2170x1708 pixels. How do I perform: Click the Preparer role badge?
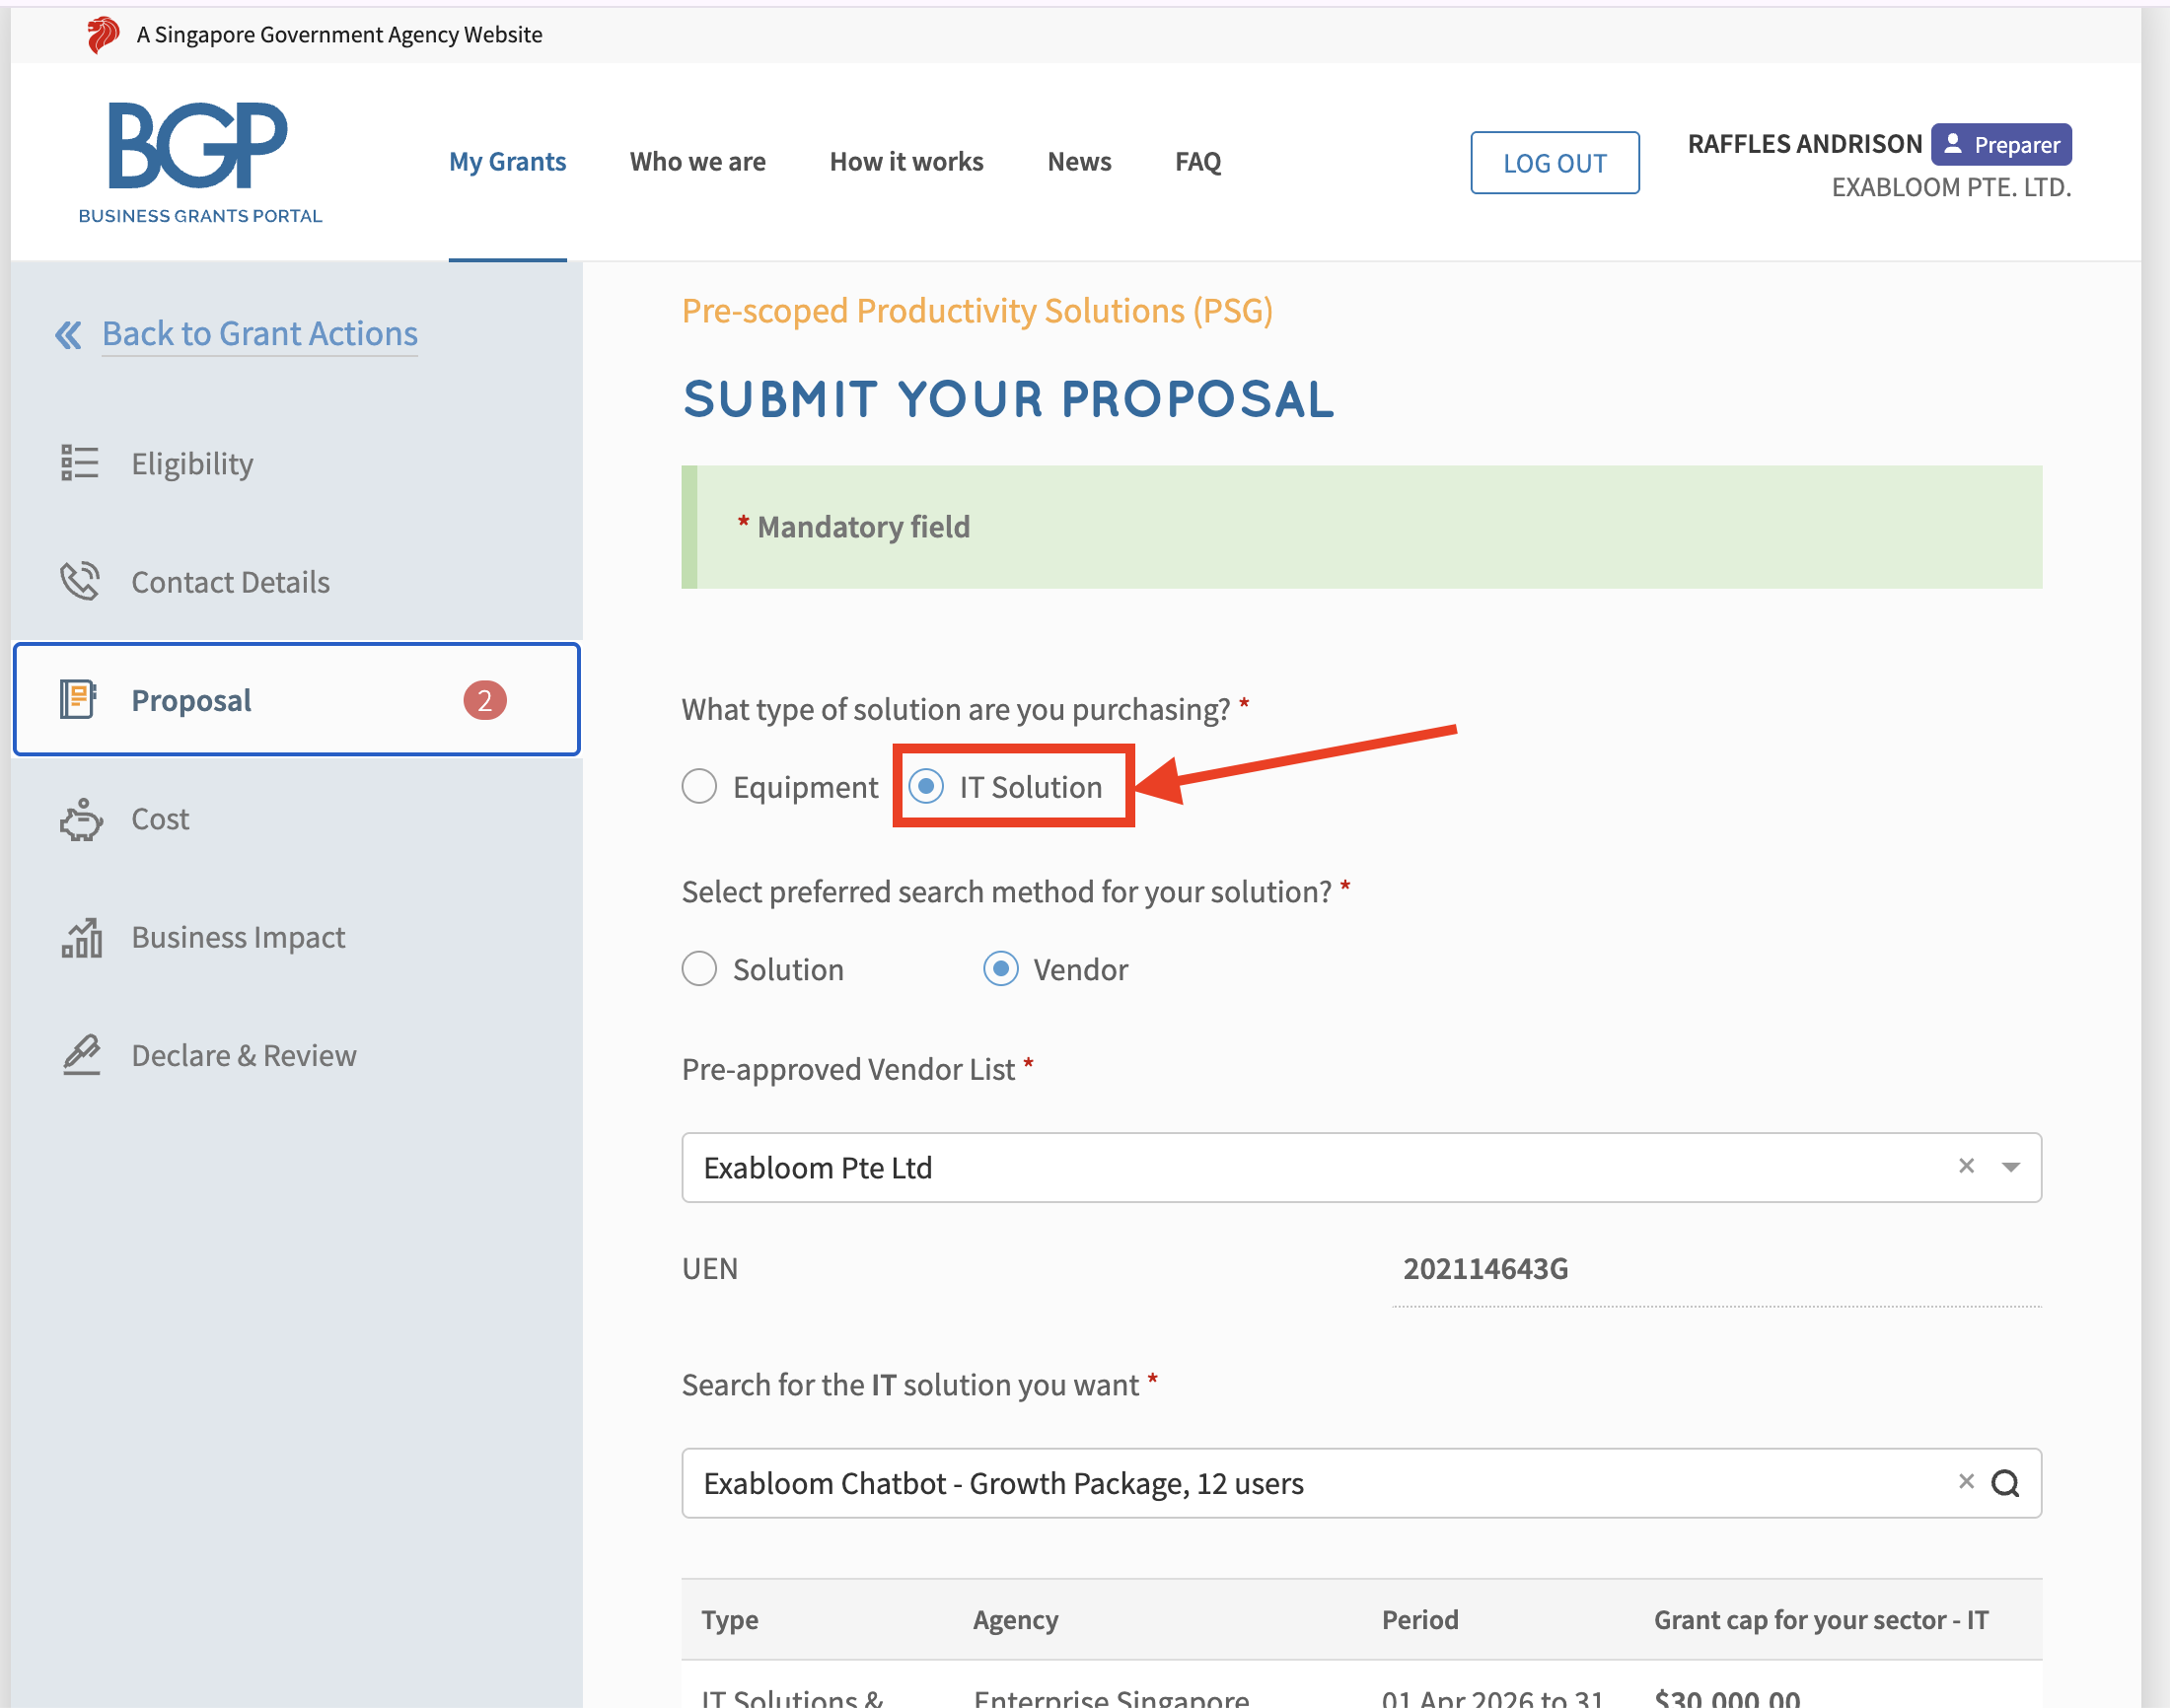coord(2001,145)
